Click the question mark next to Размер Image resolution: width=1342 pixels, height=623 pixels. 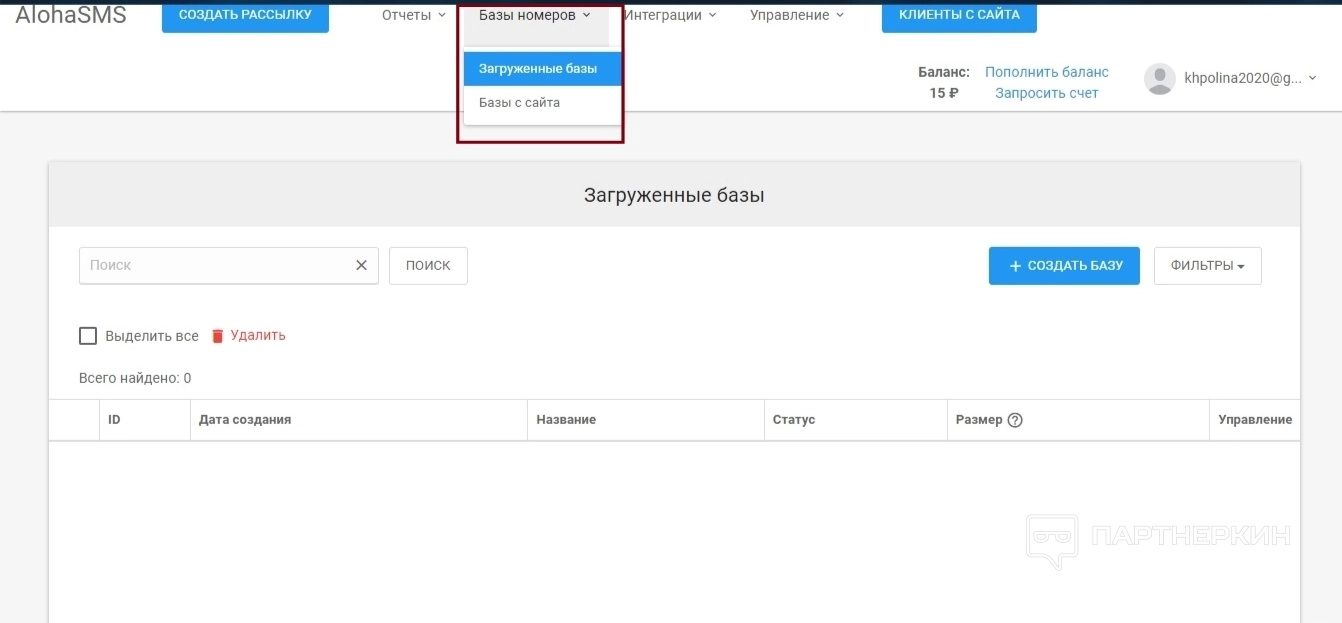pos(1015,420)
